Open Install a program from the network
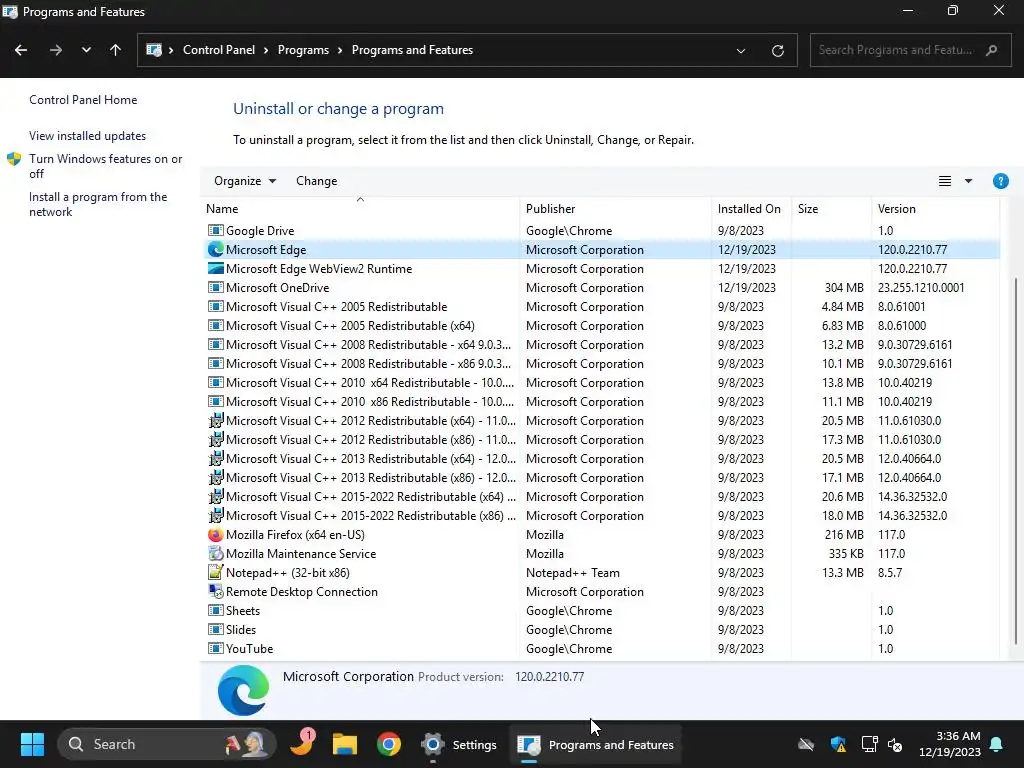This screenshot has width=1024, height=768. (x=98, y=204)
